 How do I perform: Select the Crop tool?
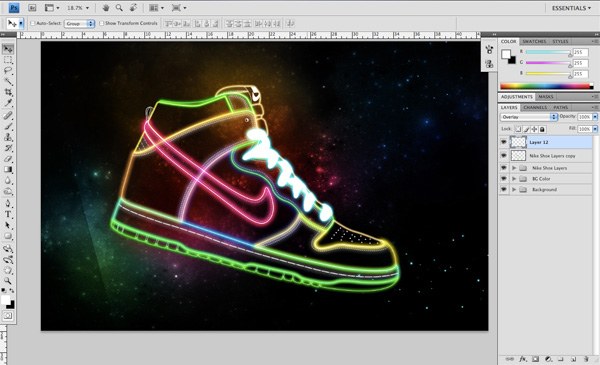[x=8, y=92]
